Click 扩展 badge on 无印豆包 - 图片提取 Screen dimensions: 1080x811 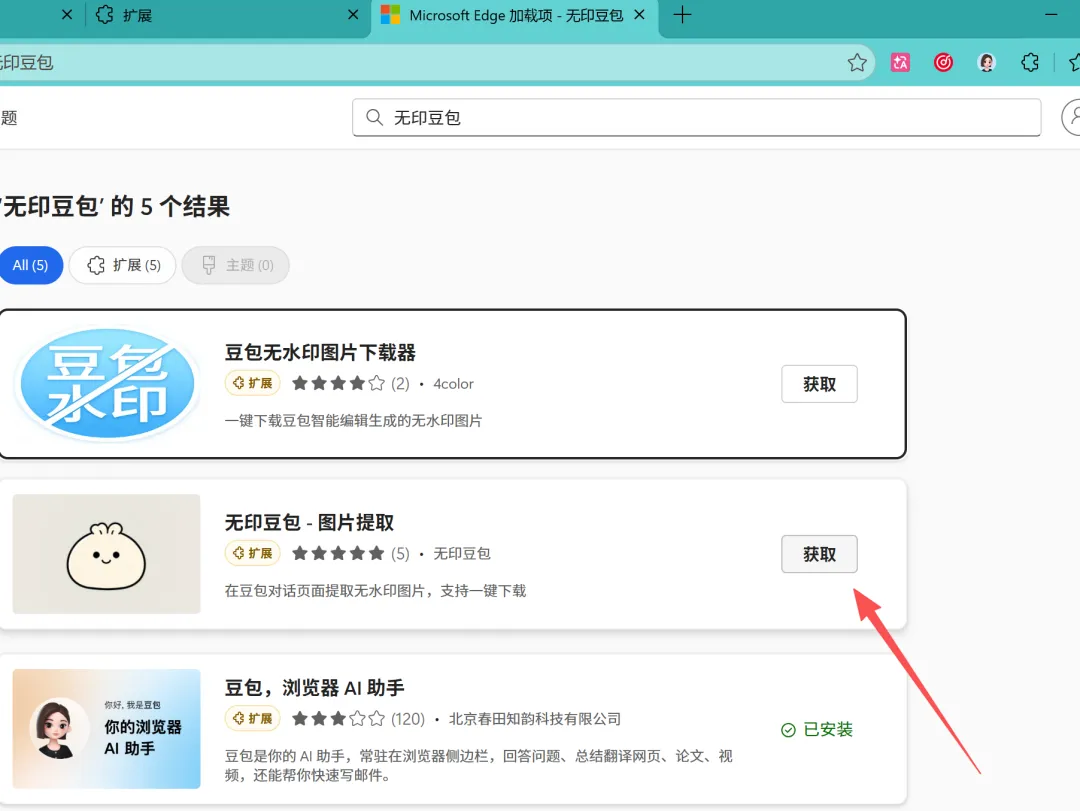click(x=252, y=553)
